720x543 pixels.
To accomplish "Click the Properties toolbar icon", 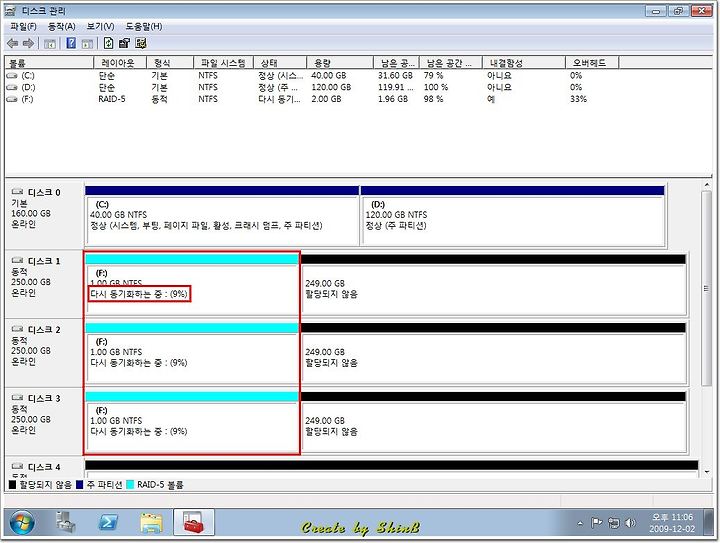I will point(124,43).
